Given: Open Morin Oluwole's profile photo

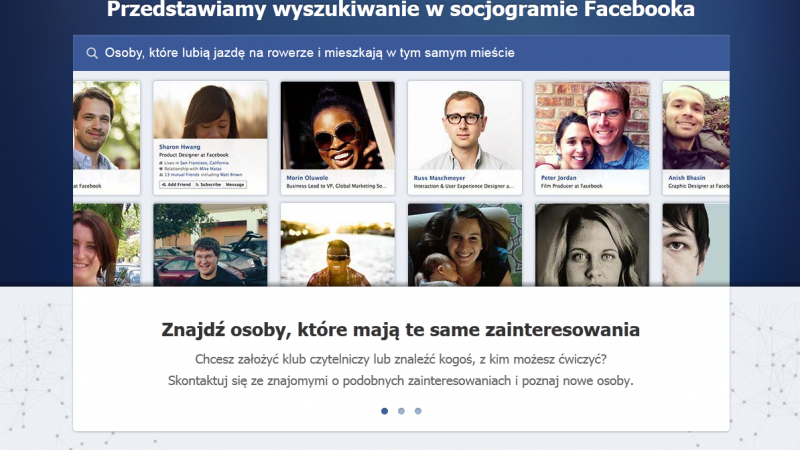Looking at the screenshot, I should click(338, 126).
